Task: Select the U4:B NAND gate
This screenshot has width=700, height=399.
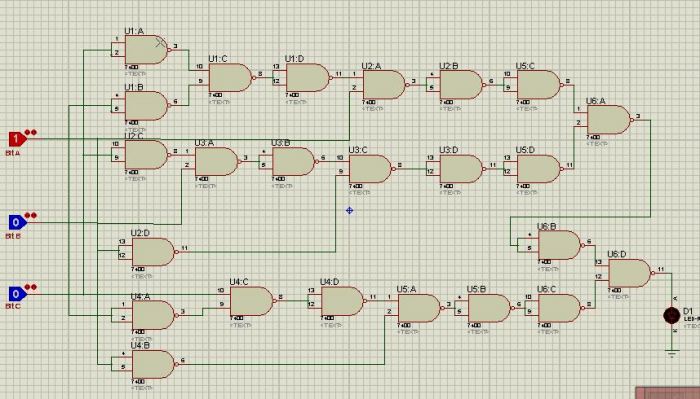Action: [154, 365]
